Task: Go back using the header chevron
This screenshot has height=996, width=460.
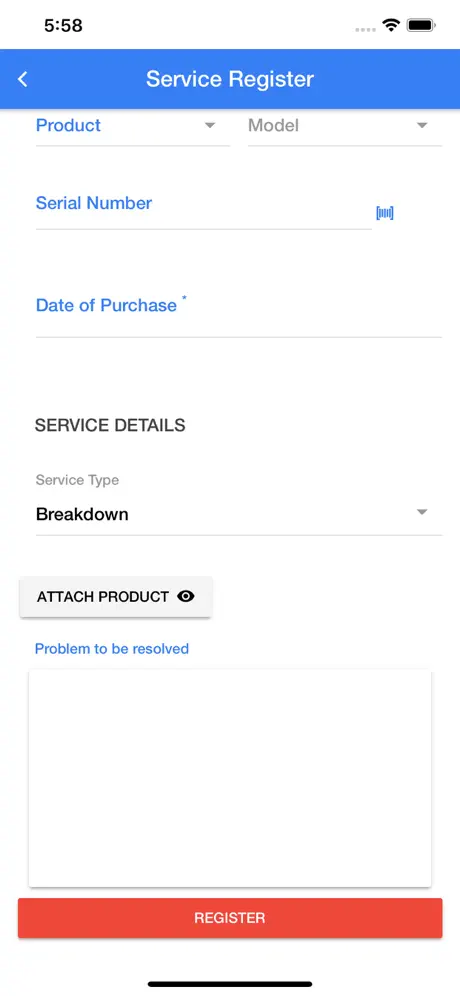Action: click(x=23, y=79)
